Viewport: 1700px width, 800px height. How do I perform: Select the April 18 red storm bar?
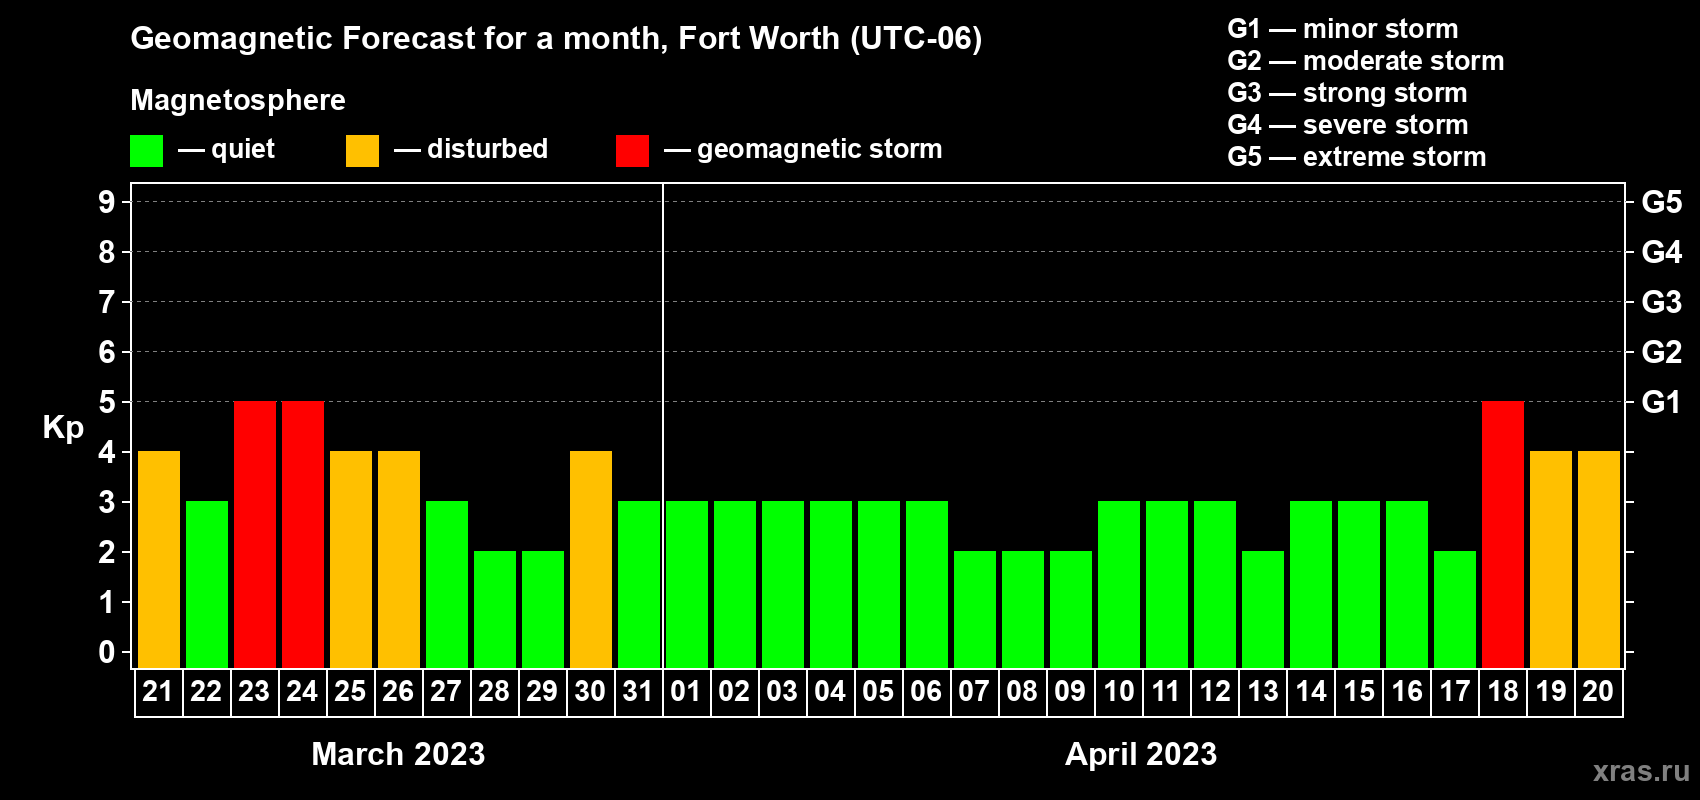pyautogui.click(x=1503, y=535)
